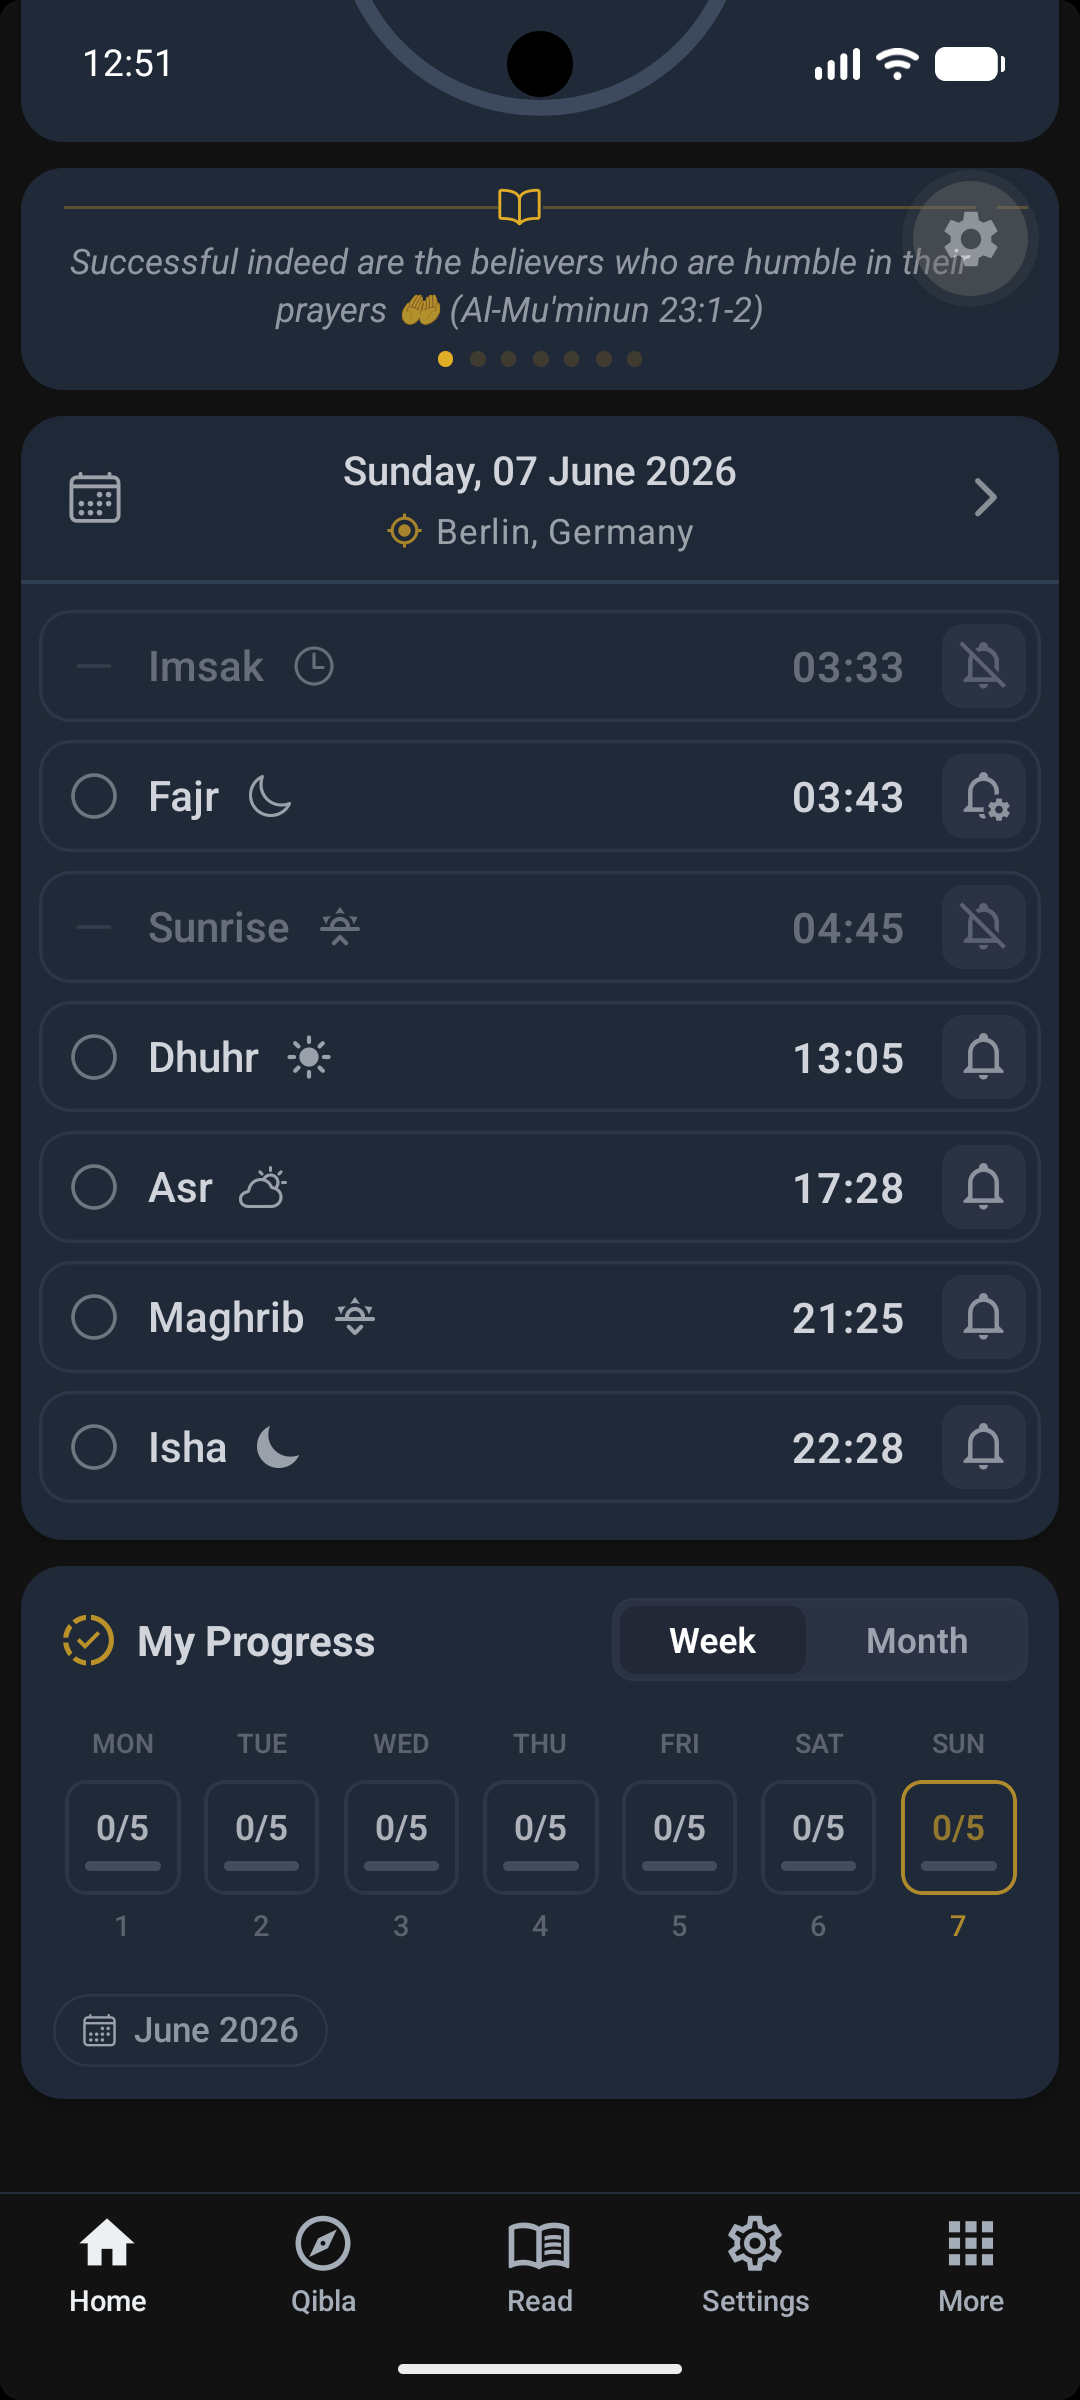Tap the Imsak muted bell icon
Image resolution: width=1080 pixels, height=2400 pixels.
point(984,667)
